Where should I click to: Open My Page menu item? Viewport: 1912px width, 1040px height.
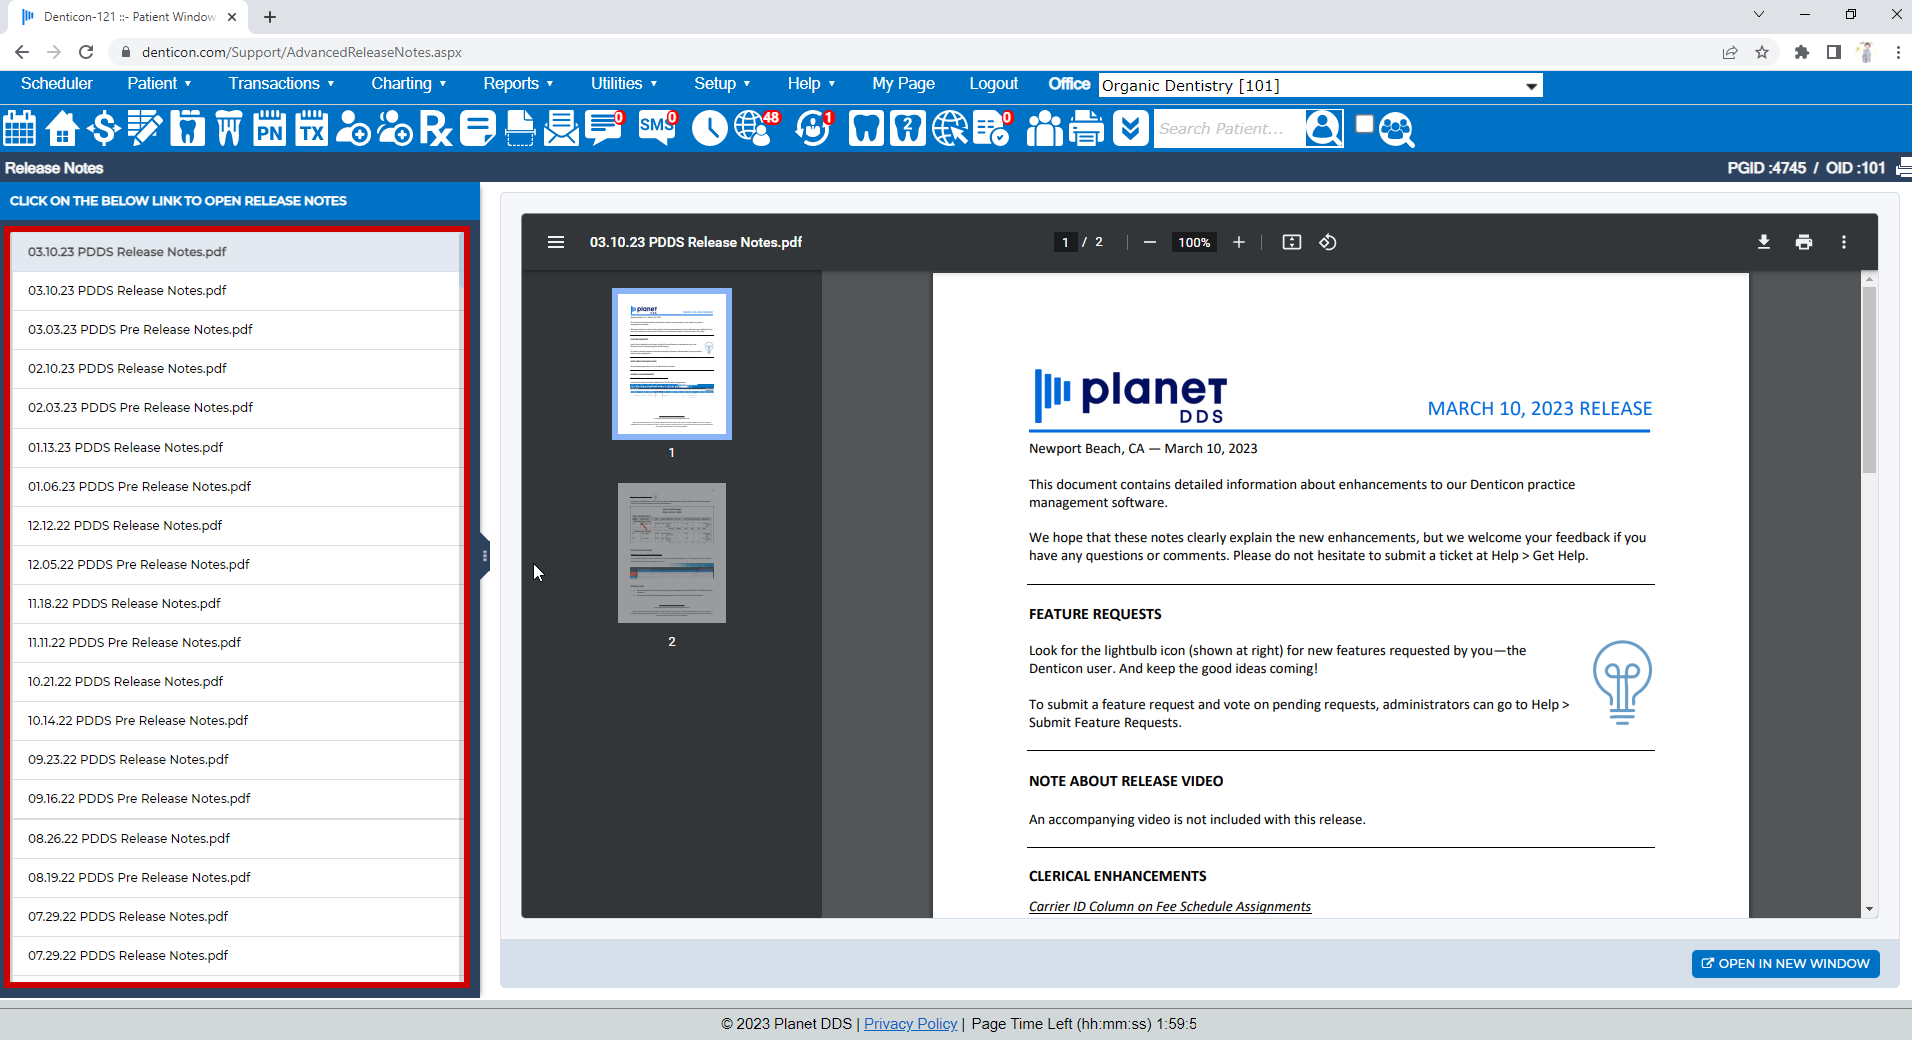tap(903, 84)
